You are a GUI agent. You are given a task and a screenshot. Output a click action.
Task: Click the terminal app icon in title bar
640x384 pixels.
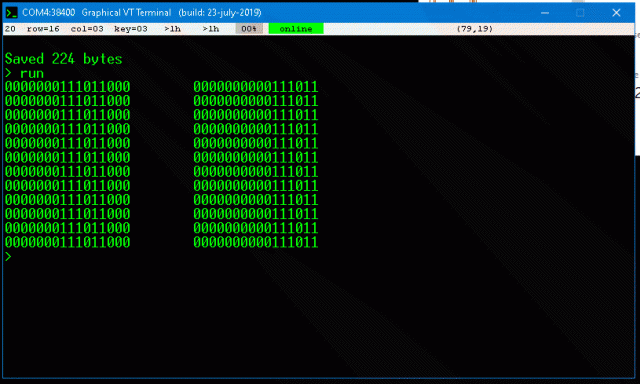11,13
